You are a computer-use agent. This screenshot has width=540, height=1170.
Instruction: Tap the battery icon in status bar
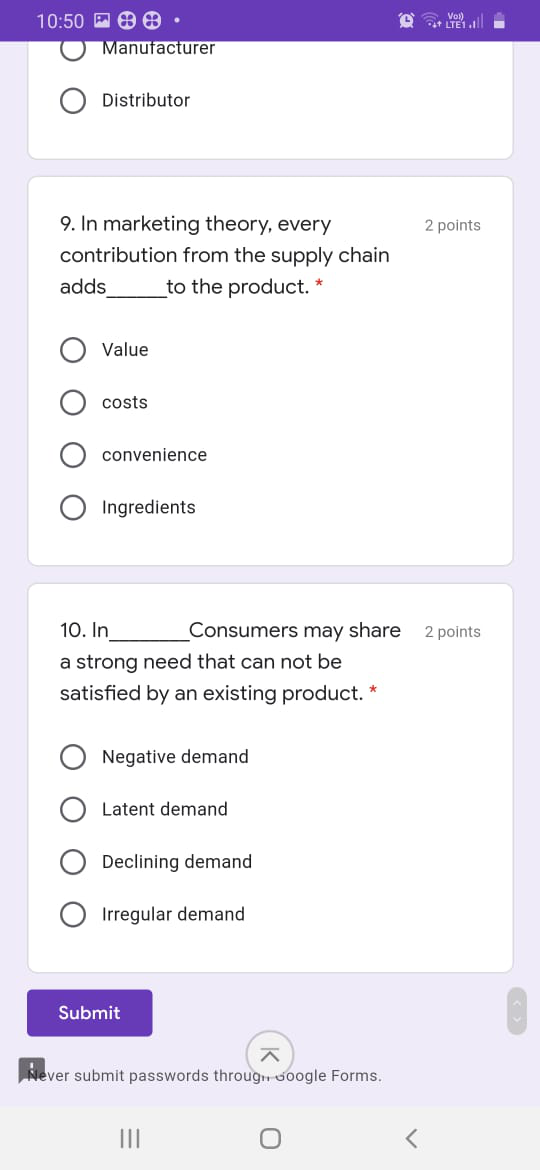(500, 21)
